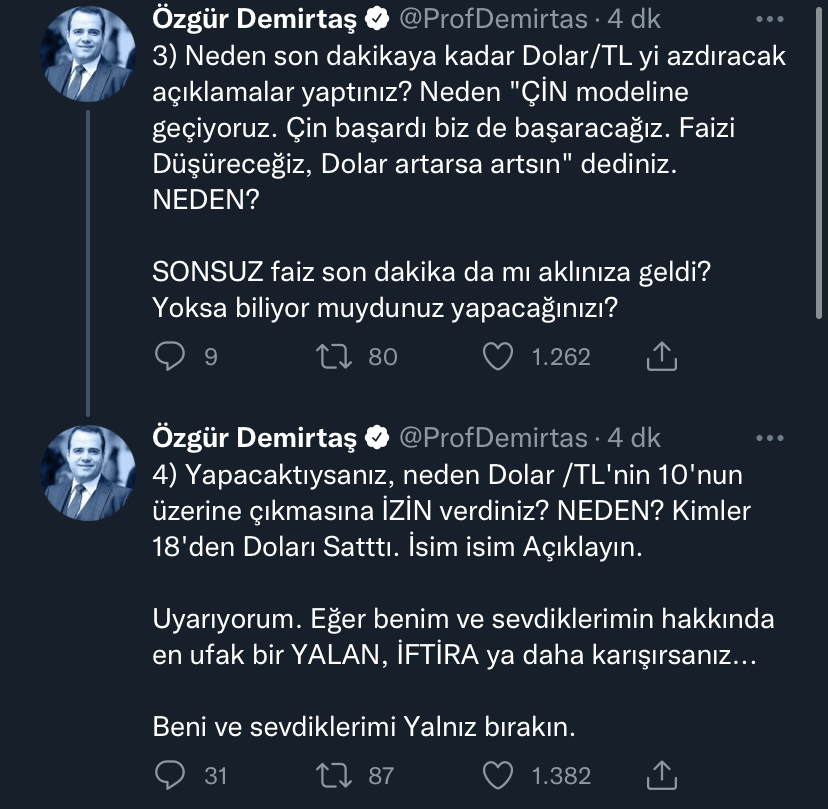Open tweet text starting with Neden son dakikaya
Viewport: 828px width, 809px height.
point(469,182)
